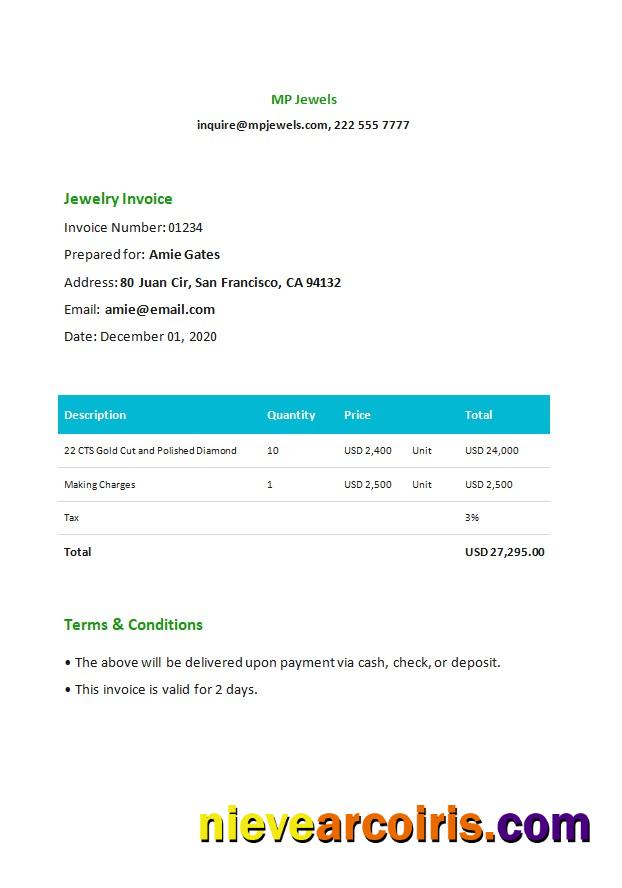
Task: Click the invoice valid for 2 days line
Action: pos(166,689)
